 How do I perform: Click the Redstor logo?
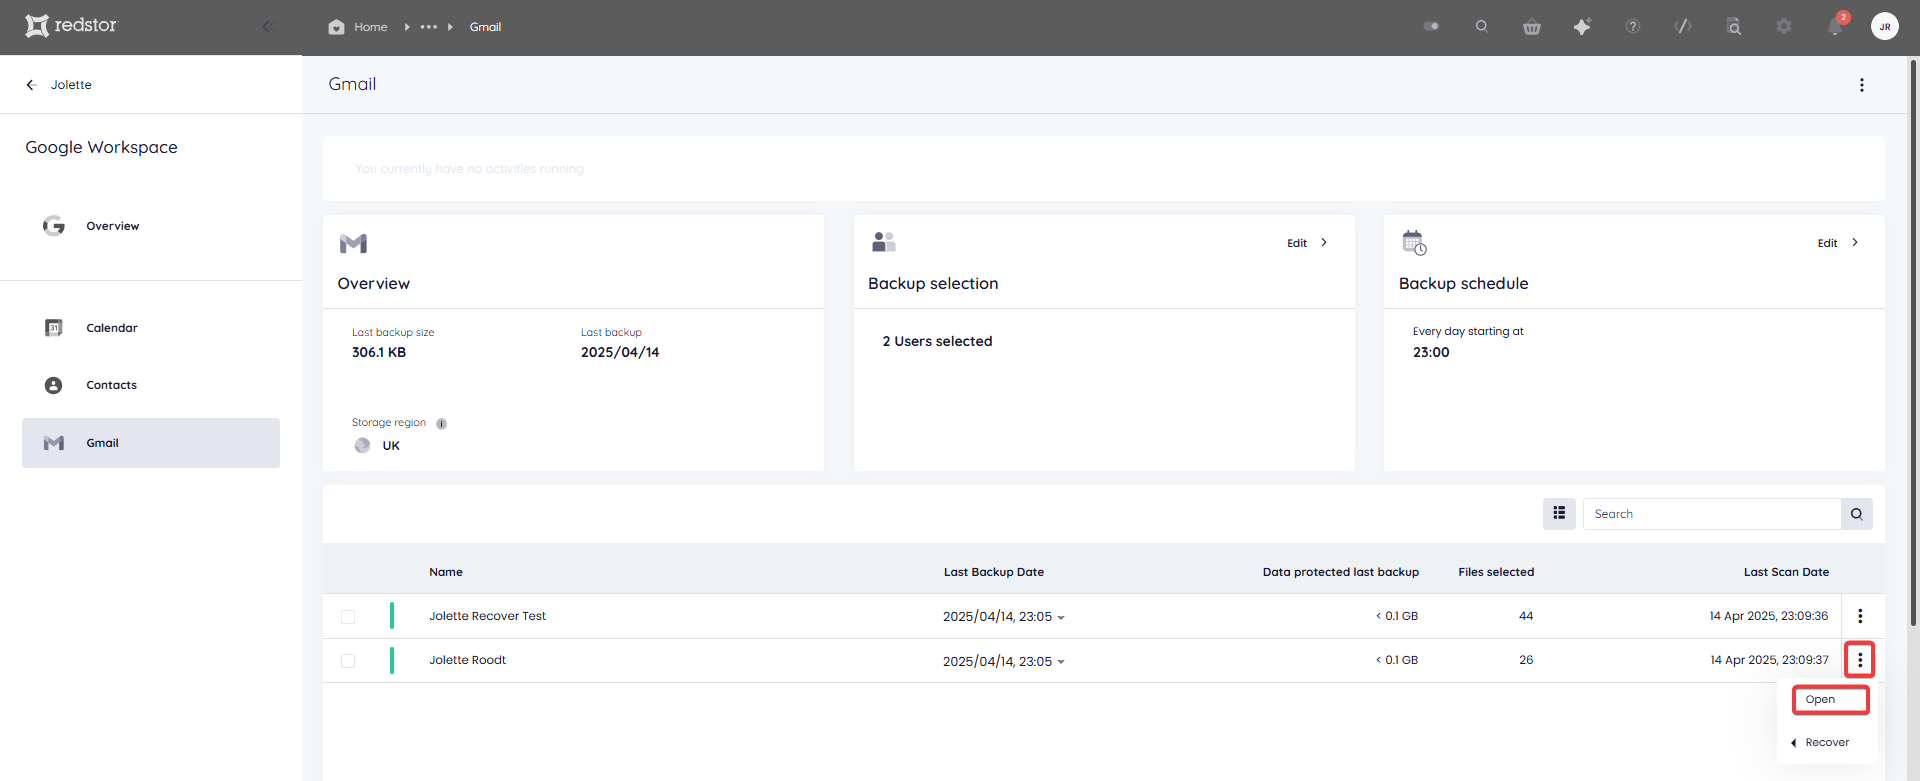click(71, 26)
